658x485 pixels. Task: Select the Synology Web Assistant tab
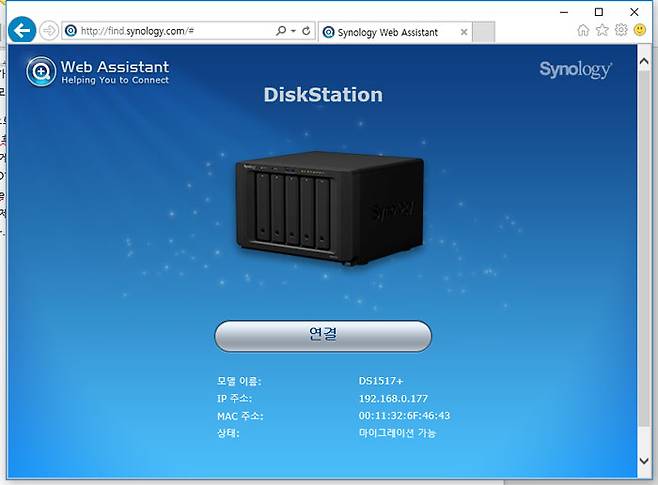(390, 32)
